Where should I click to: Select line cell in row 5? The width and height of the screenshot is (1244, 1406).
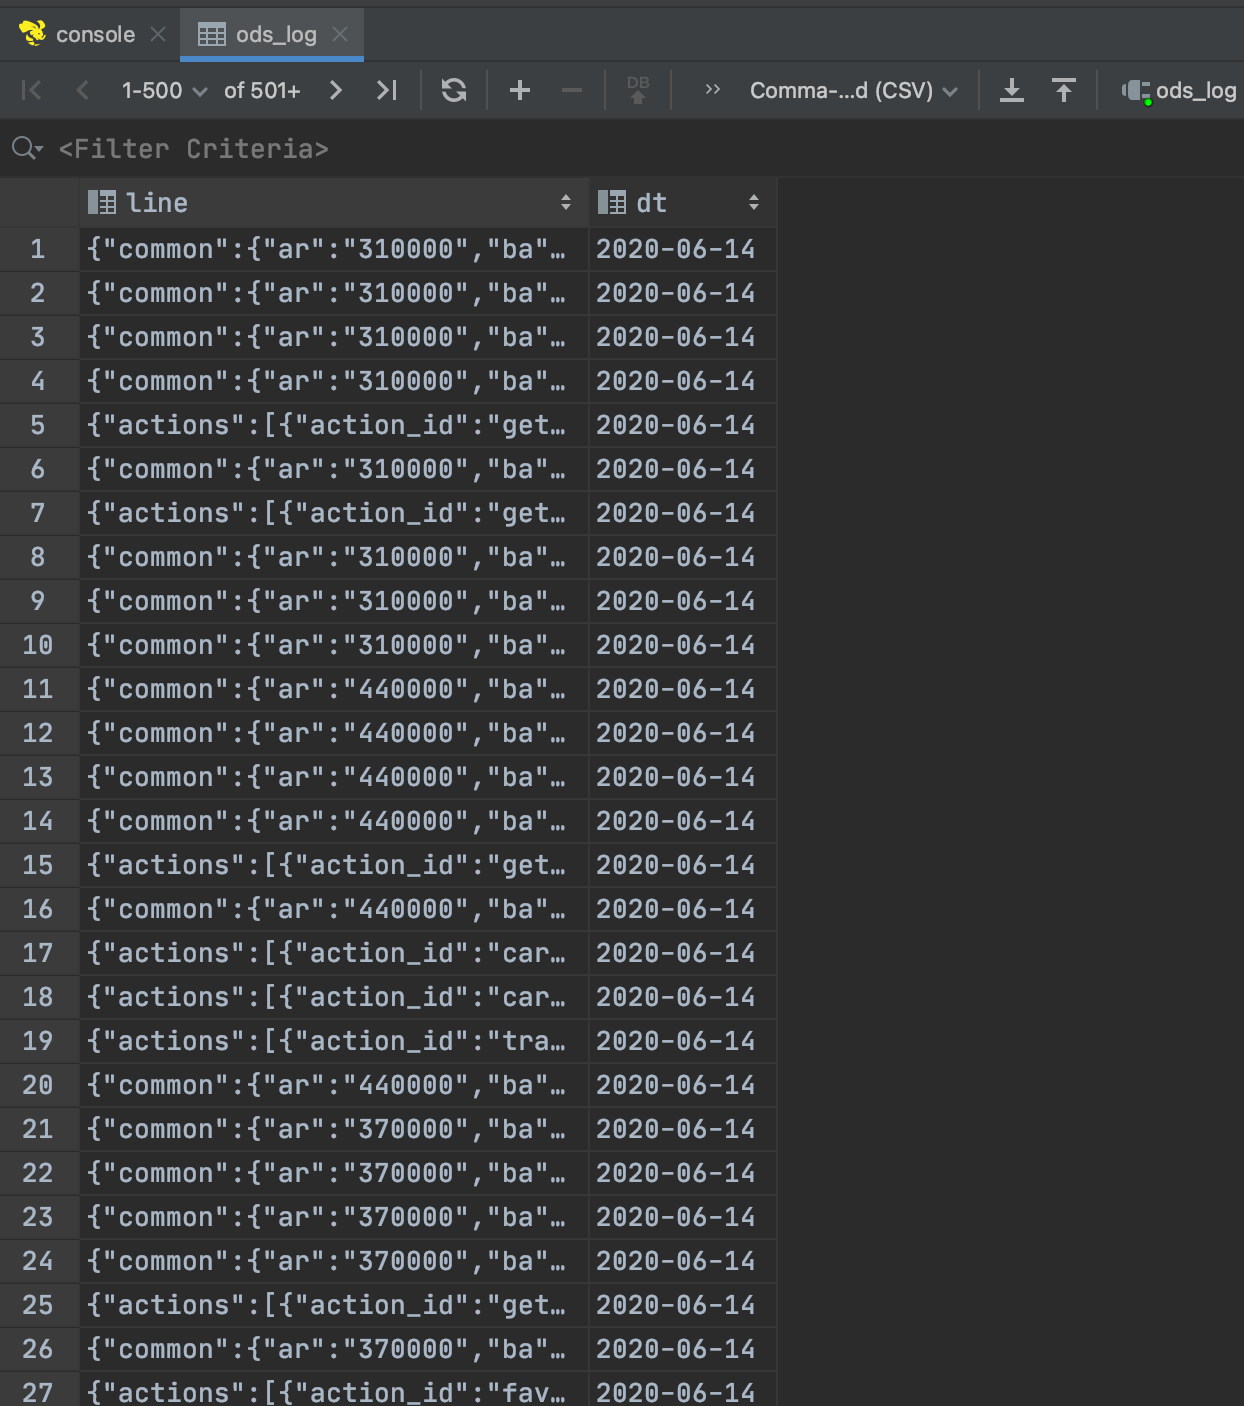pos(334,425)
